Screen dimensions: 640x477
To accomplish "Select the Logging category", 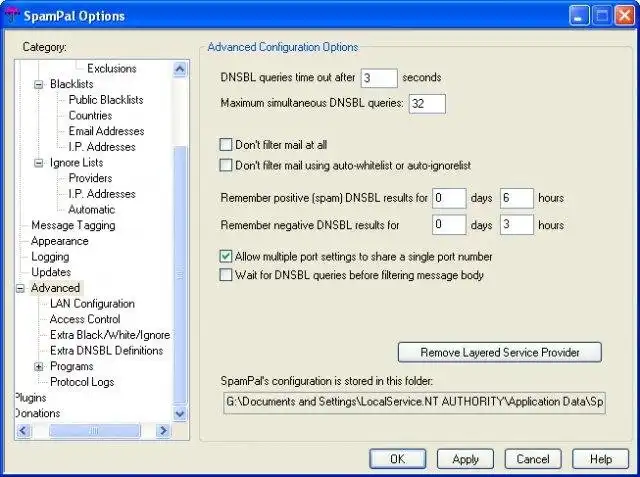I will [x=50, y=257].
